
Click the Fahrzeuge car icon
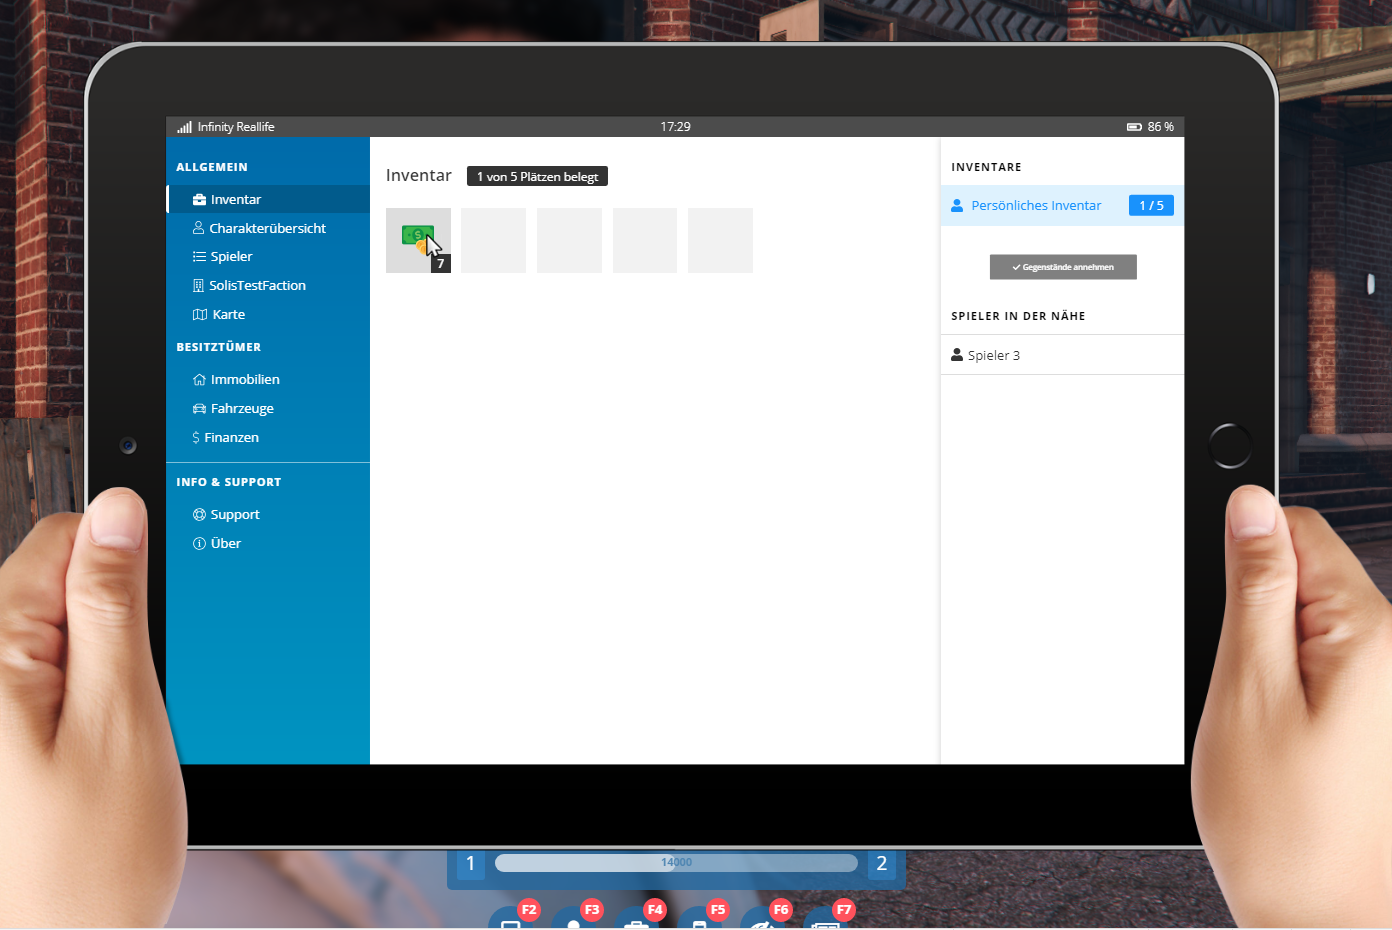click(x=199, y=409)
